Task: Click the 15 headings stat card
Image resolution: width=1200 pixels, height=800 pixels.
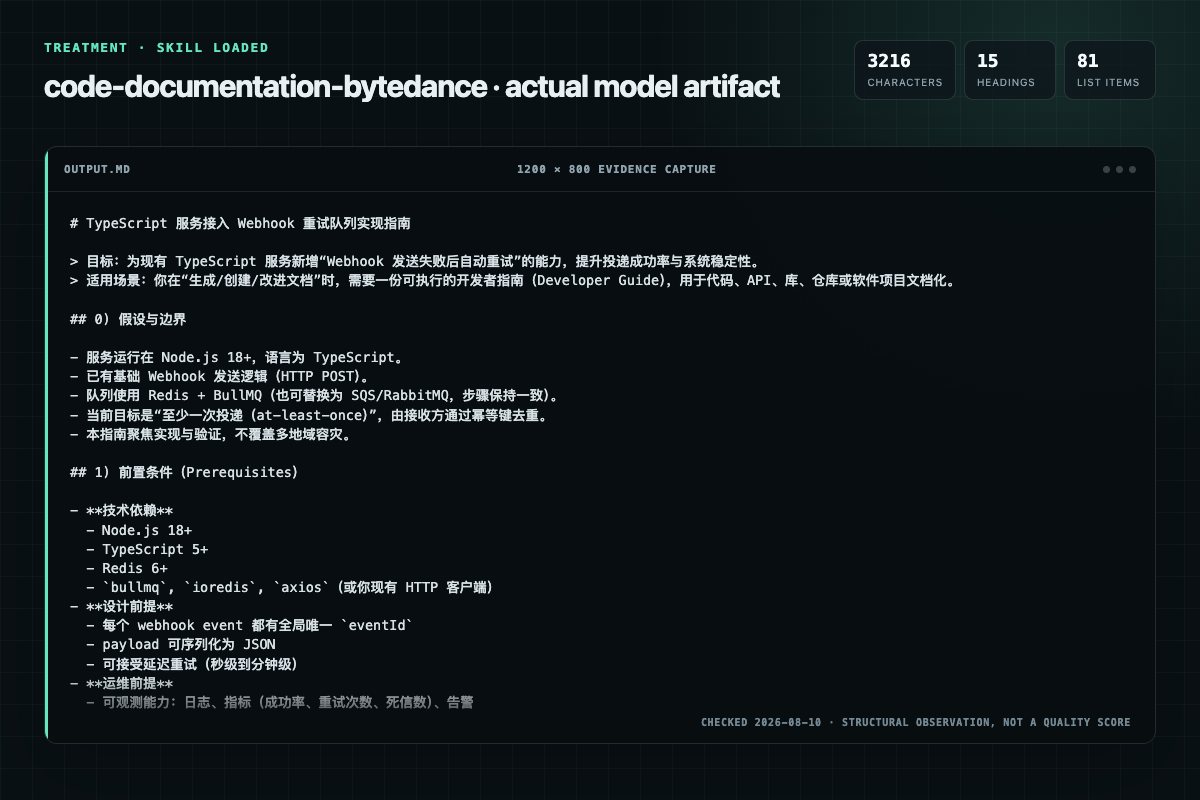Action: tap(1009, 70)
